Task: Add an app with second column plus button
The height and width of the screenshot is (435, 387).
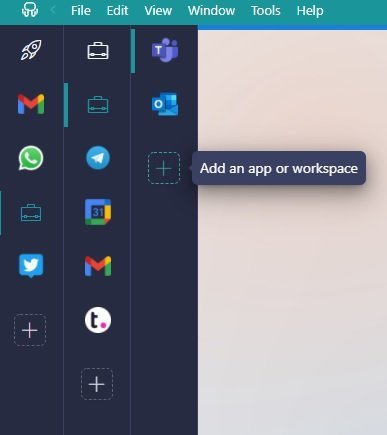Action: click(x=97, y=384)
